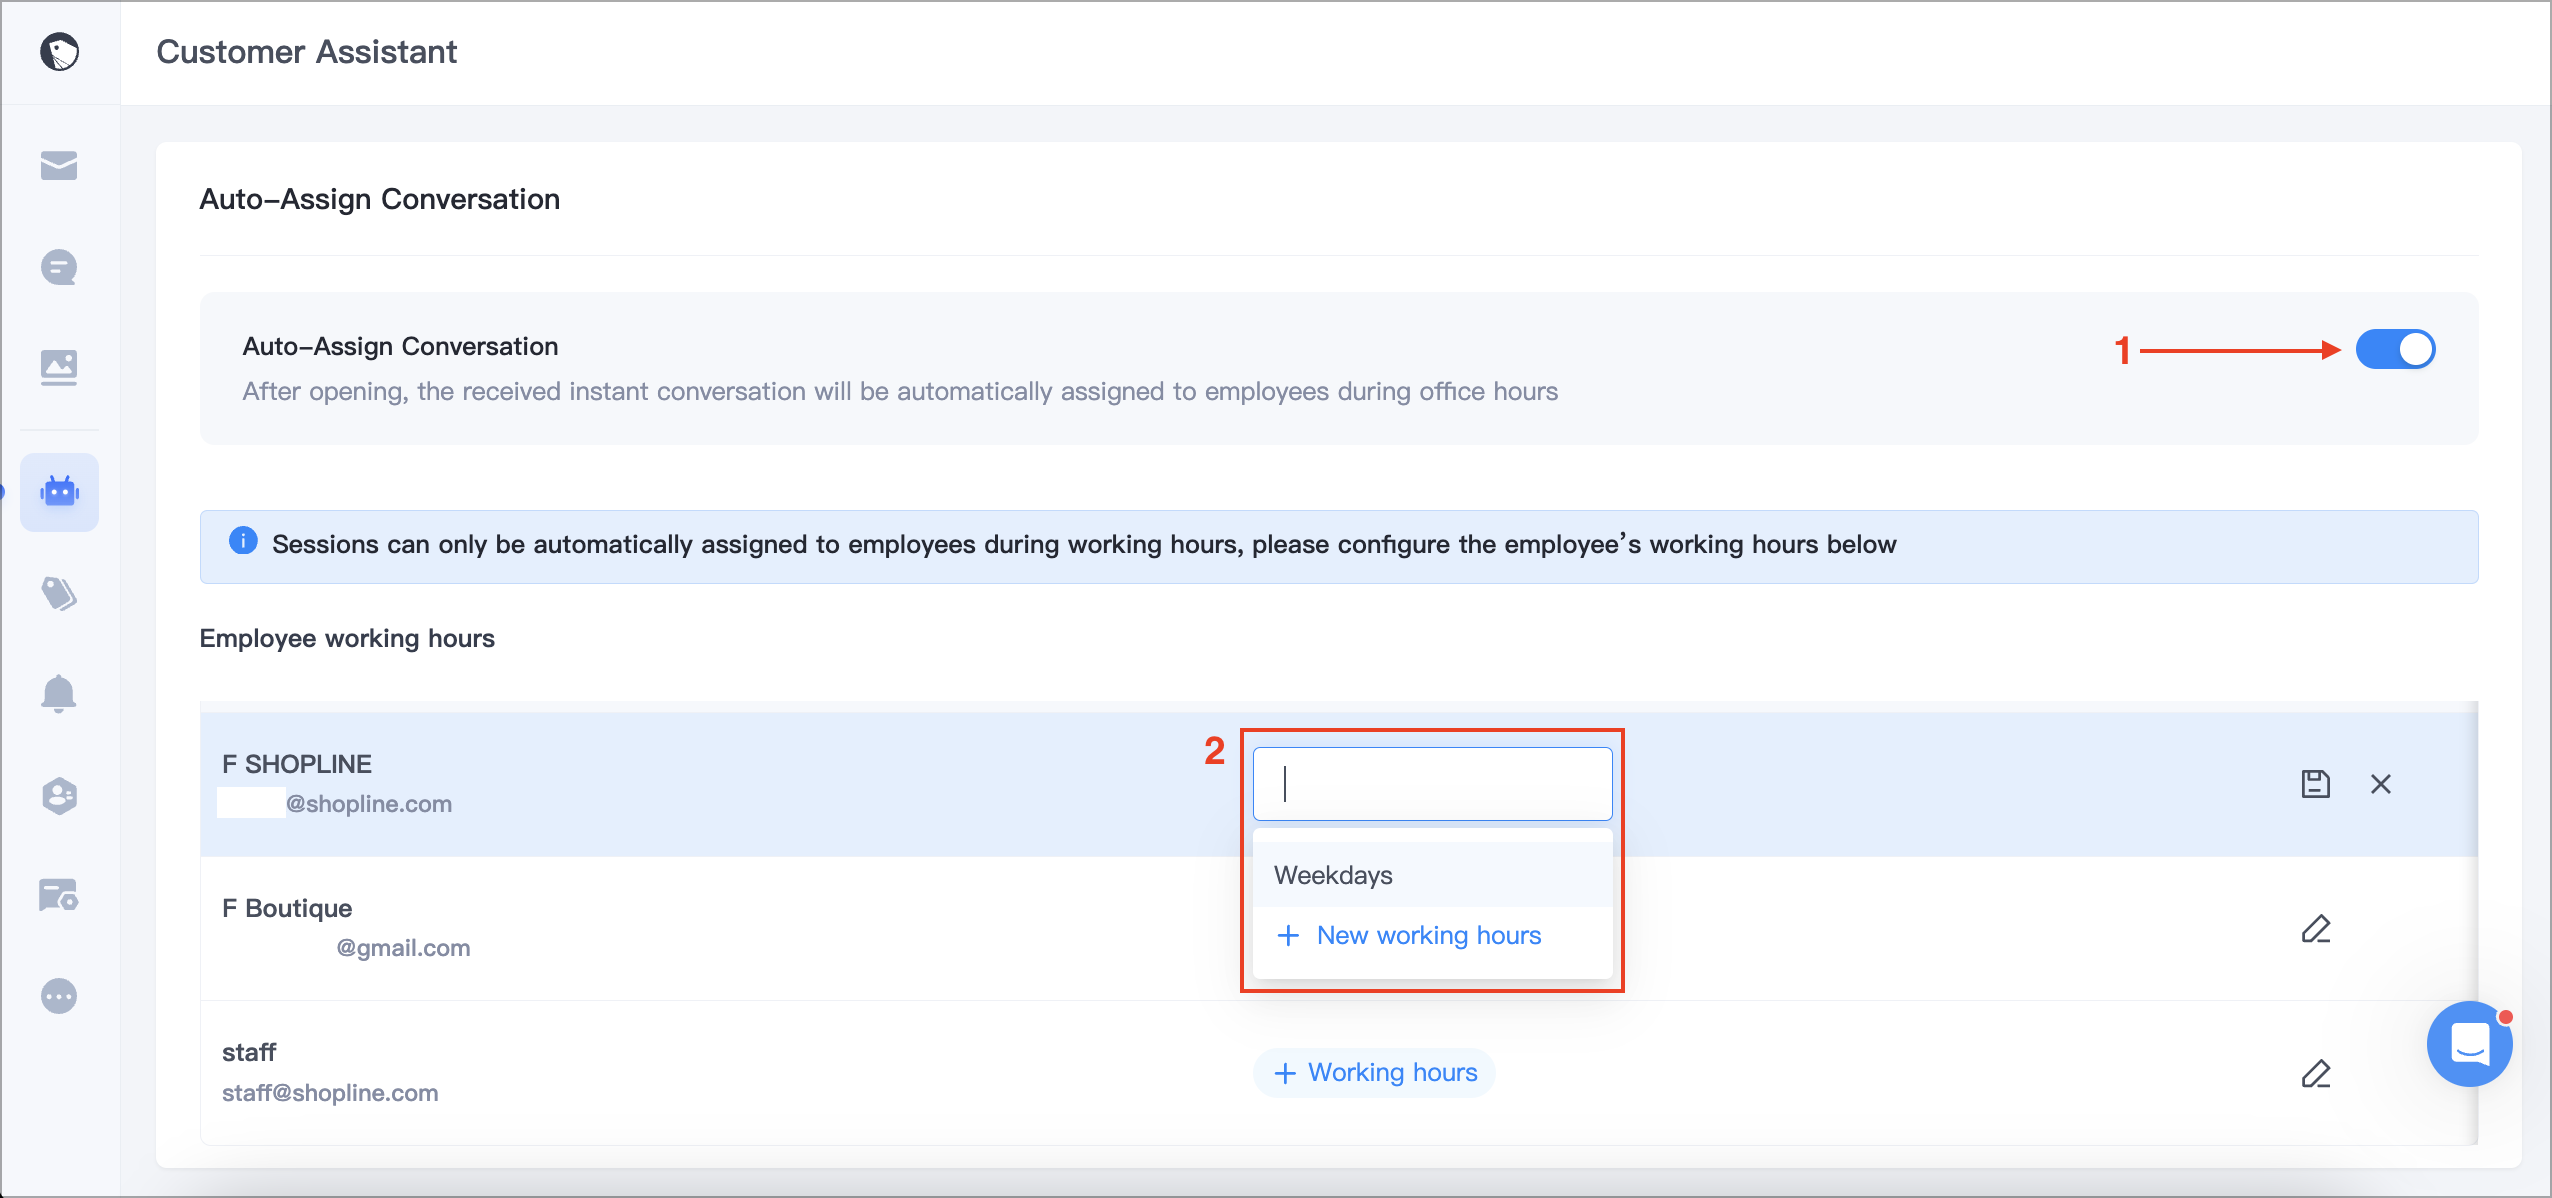Open the floating support chat bubble
The width and height of the screenshot is (2552, 1198).
pos(2470,1044)
